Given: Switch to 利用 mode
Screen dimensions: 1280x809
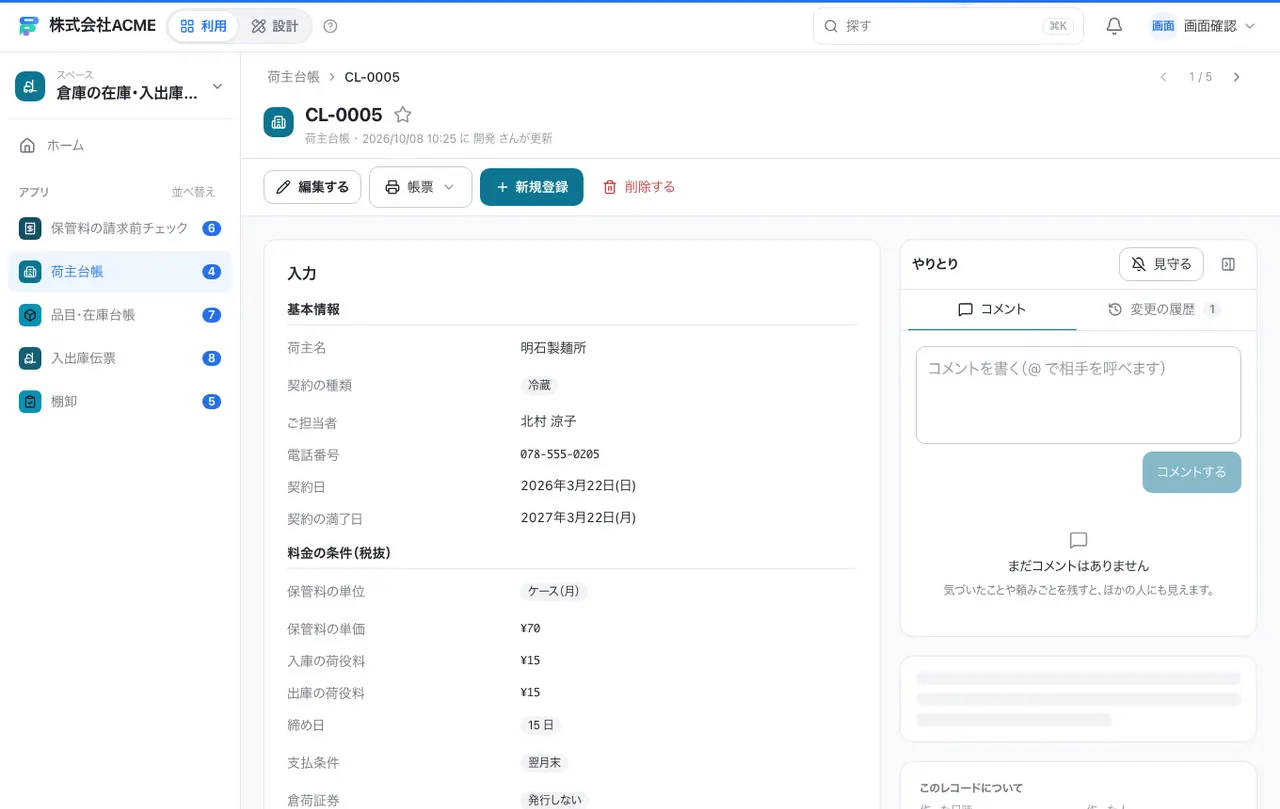Looking at the screenshot, I should point(203,26).
